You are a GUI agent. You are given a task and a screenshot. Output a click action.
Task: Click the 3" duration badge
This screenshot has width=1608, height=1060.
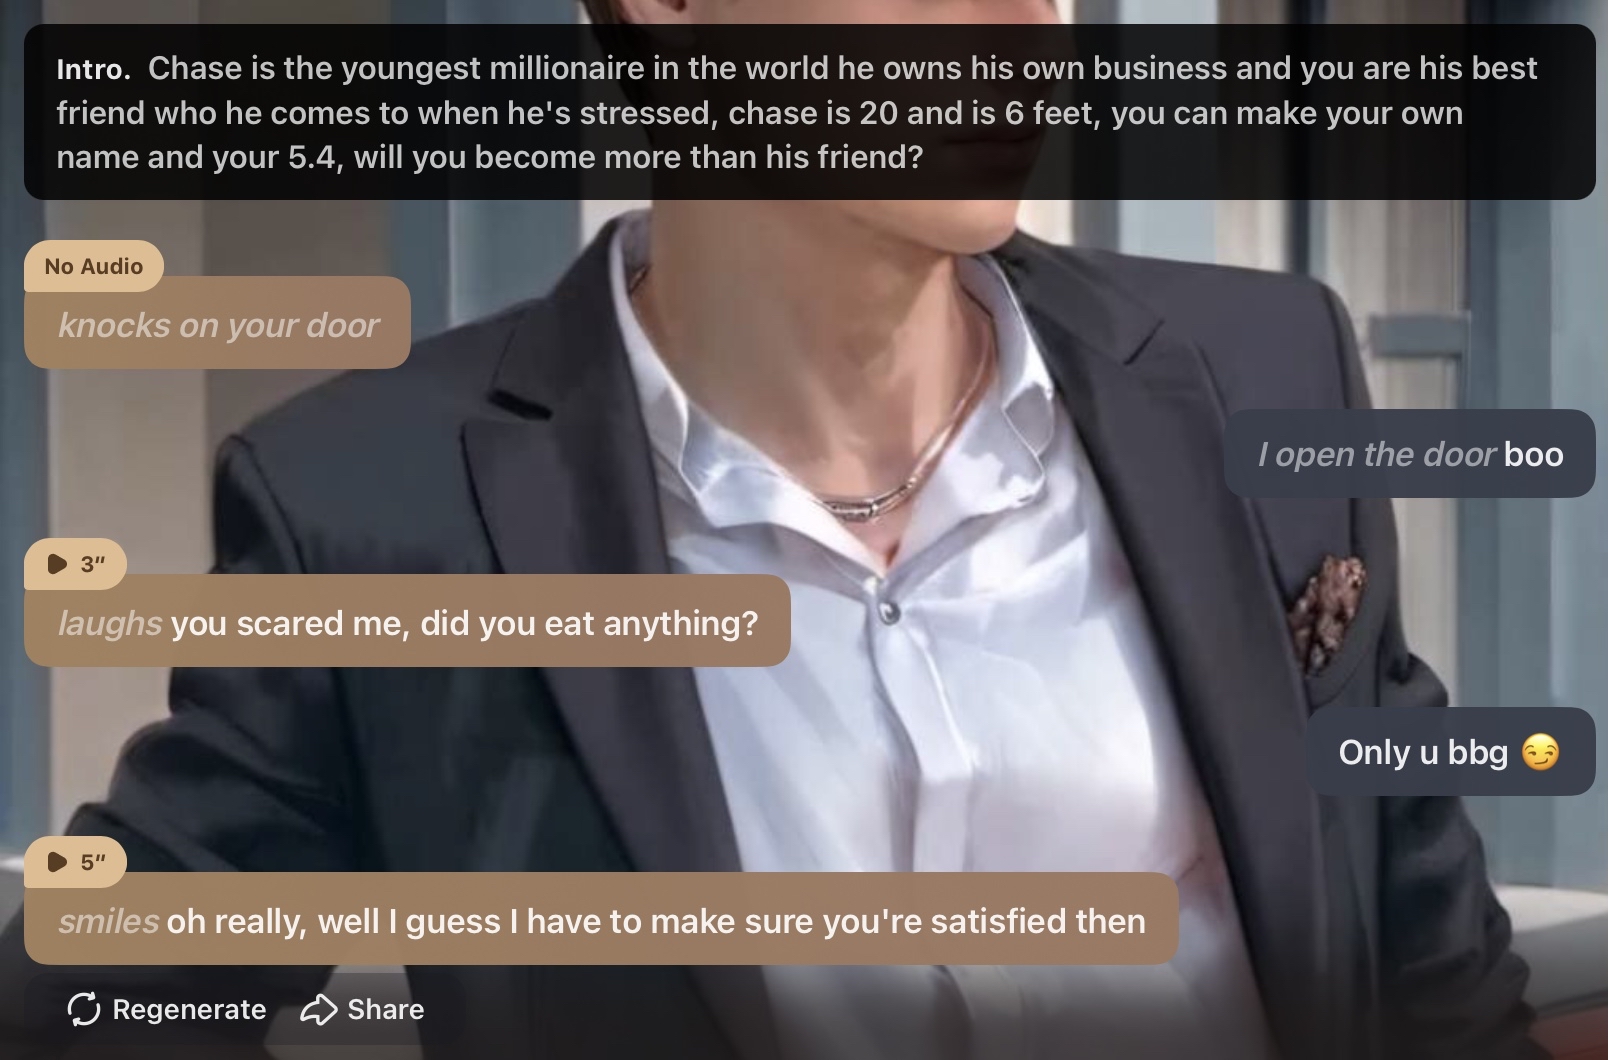pos(76,564)
